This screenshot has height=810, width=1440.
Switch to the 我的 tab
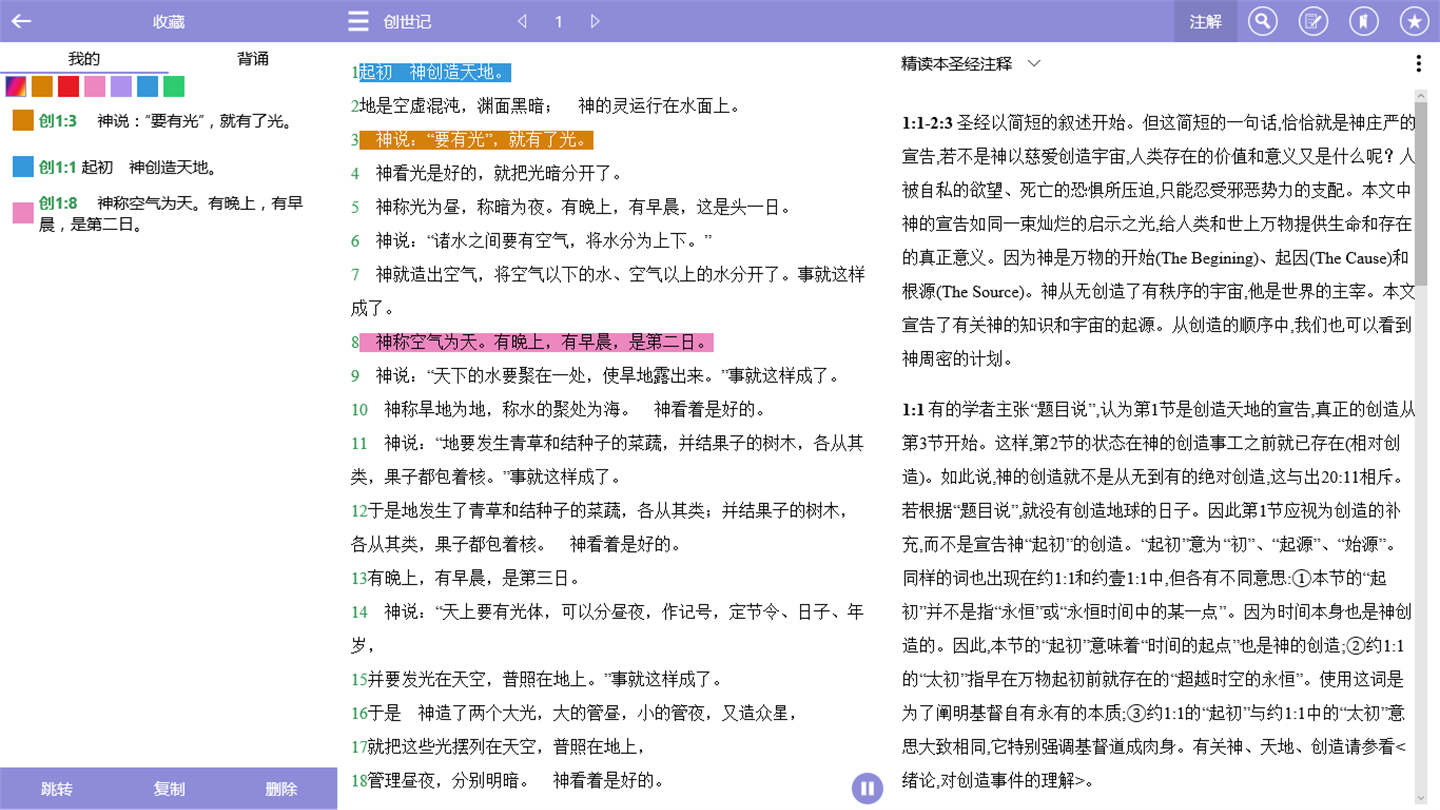point(84,59)
